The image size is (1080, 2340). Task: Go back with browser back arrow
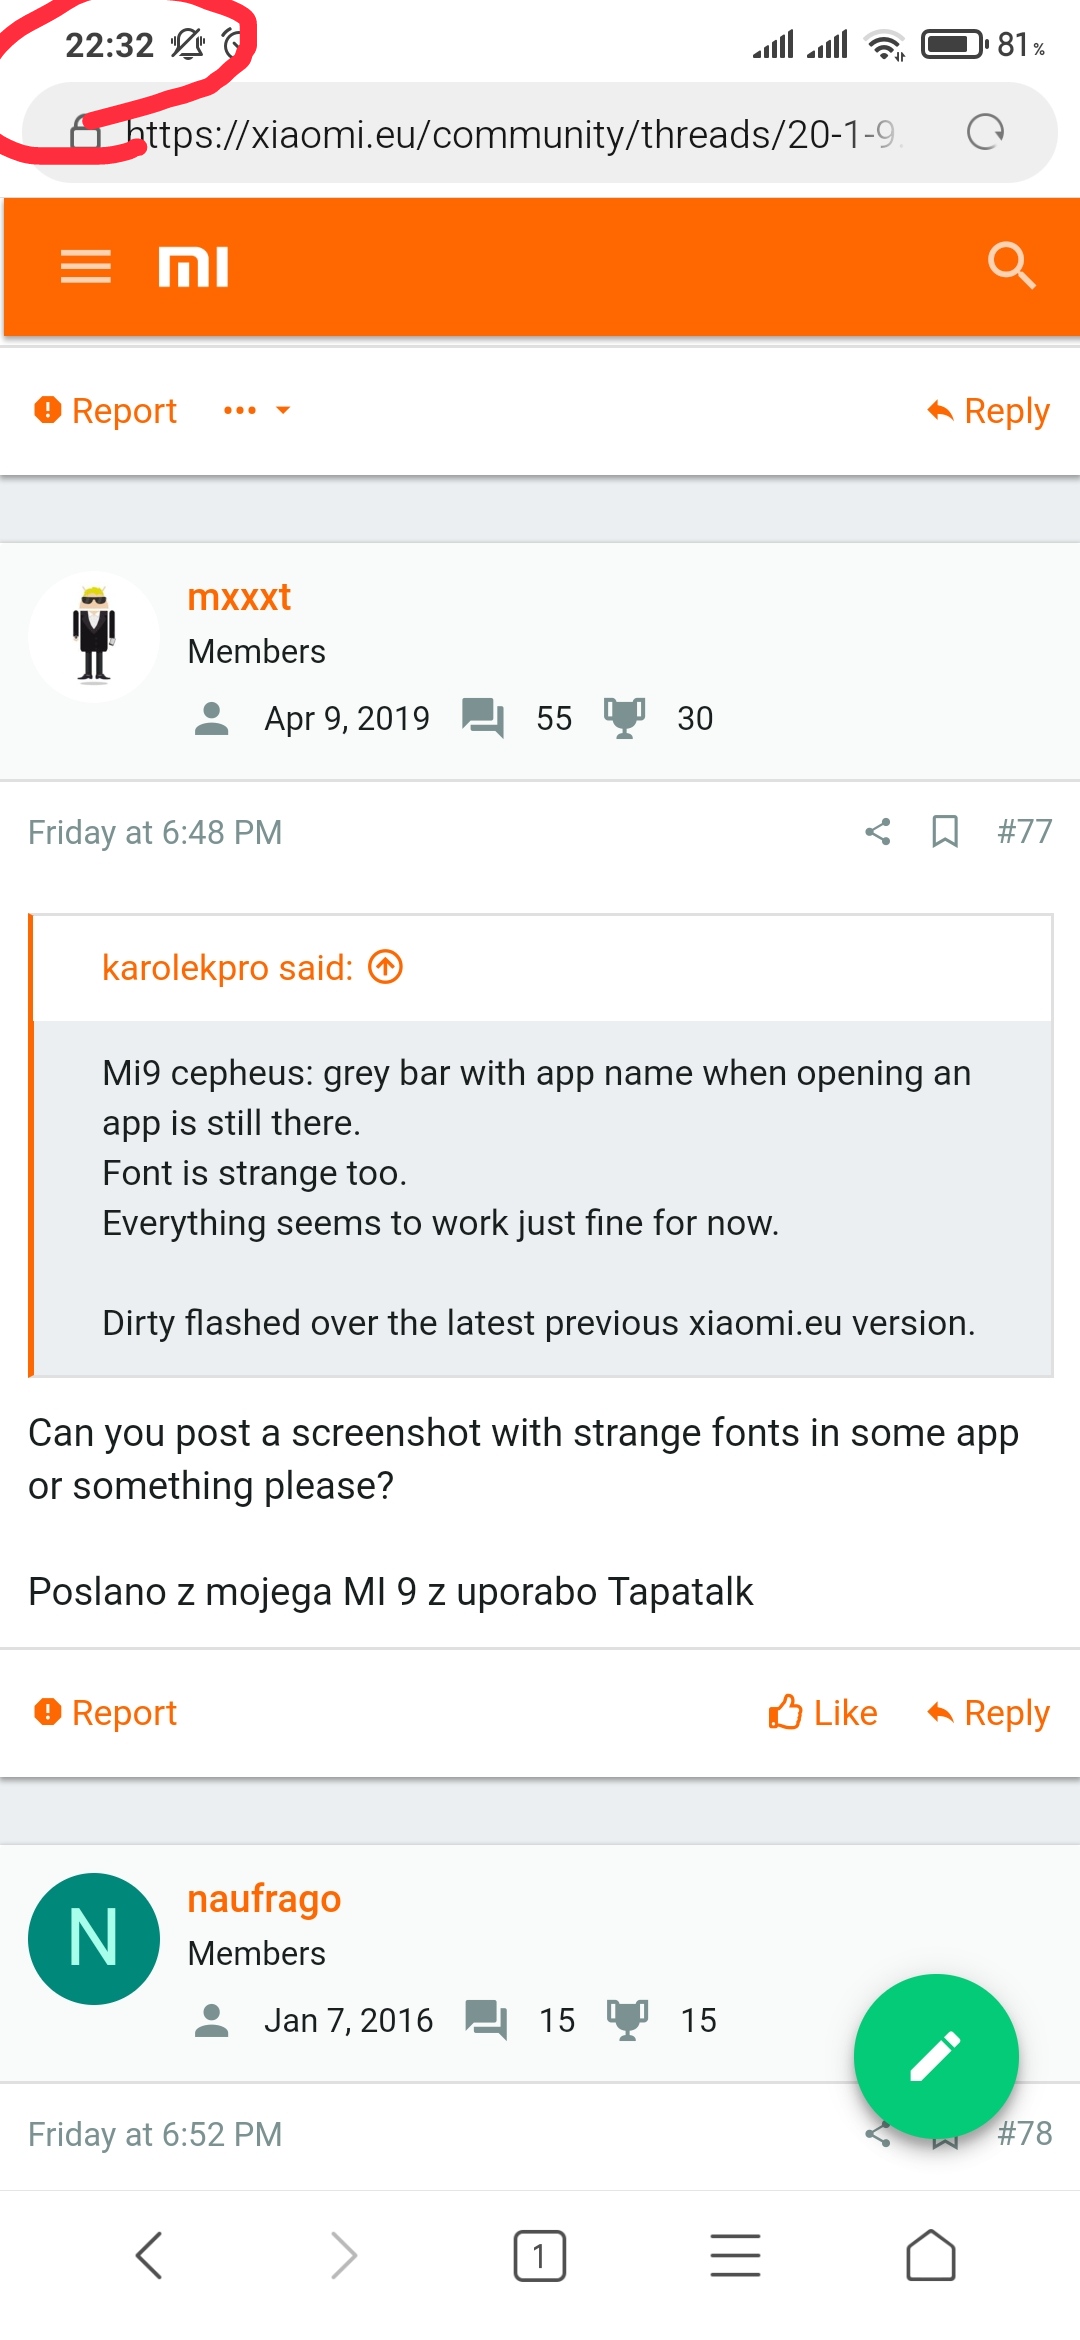pos(149,2256)
